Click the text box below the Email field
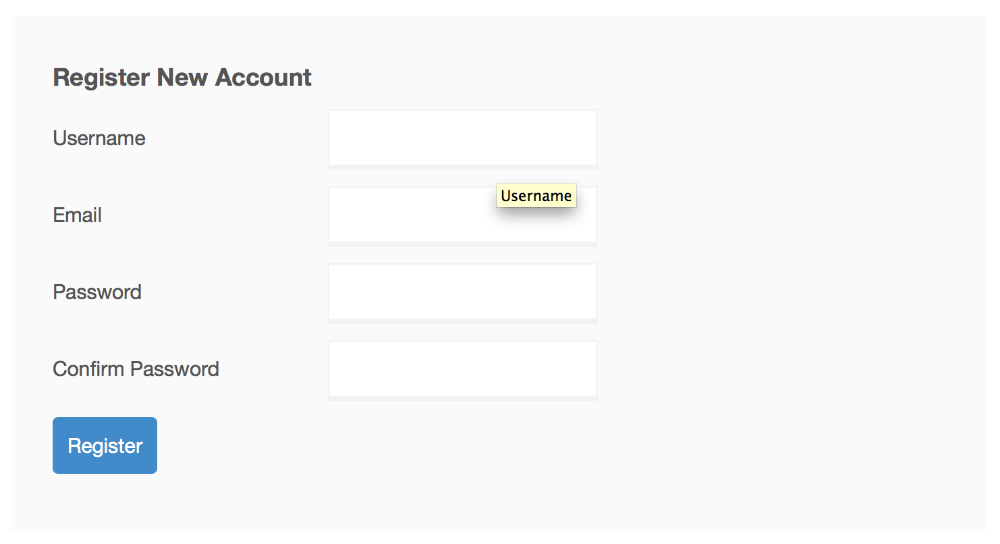Screen dimensions: 1000x544 tap(462, 292)
